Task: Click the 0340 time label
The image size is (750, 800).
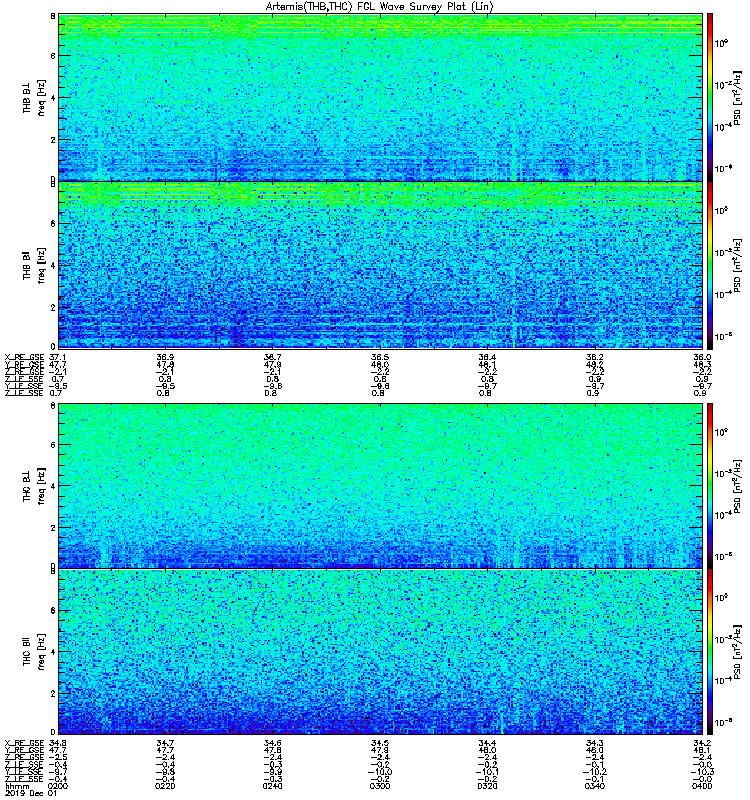Action: [594, 786]
